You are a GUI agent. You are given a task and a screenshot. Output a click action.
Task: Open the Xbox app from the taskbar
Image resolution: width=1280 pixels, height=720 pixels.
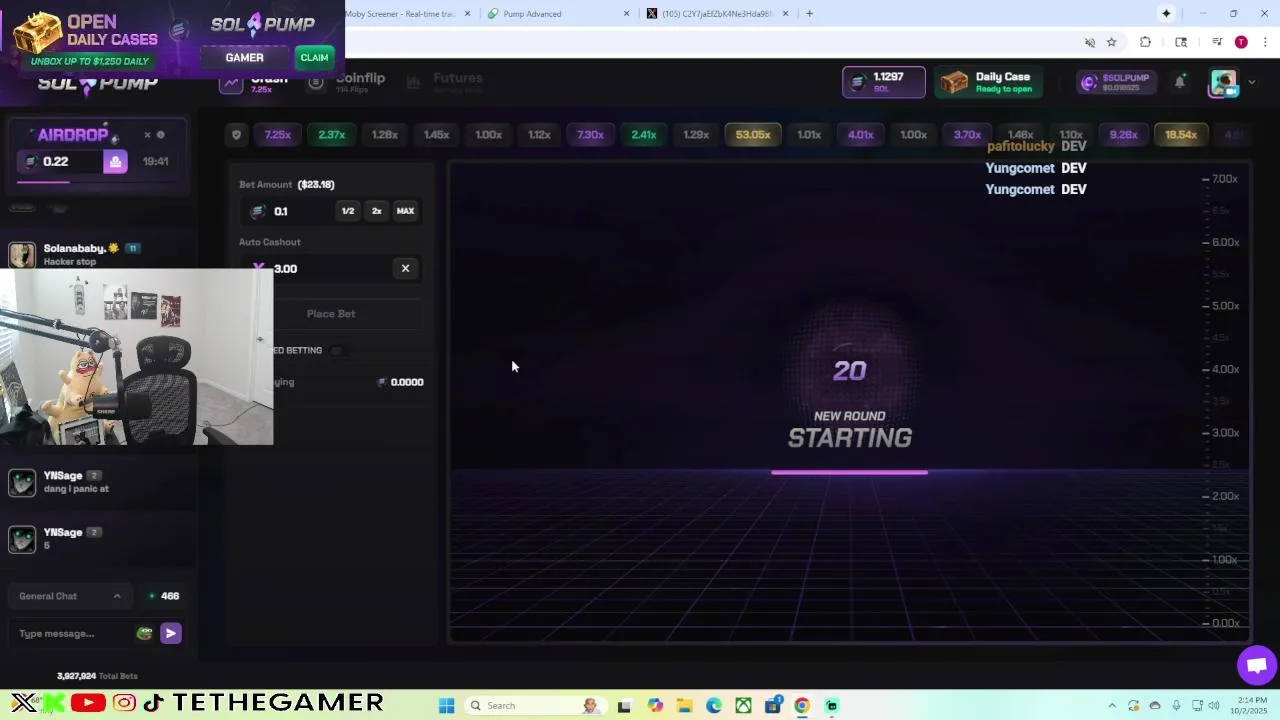pyautogui.click(x=743, y=706)
